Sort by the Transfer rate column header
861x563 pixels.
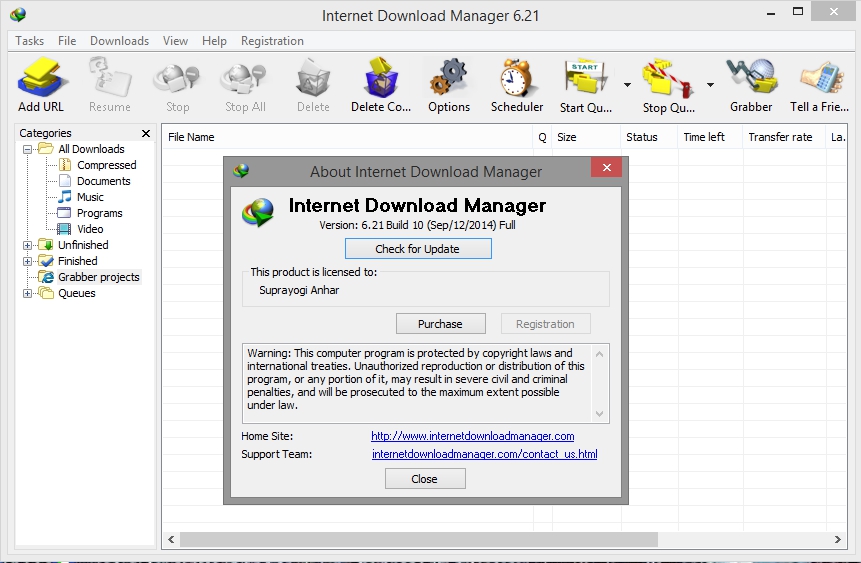click(x=784, y=137)
